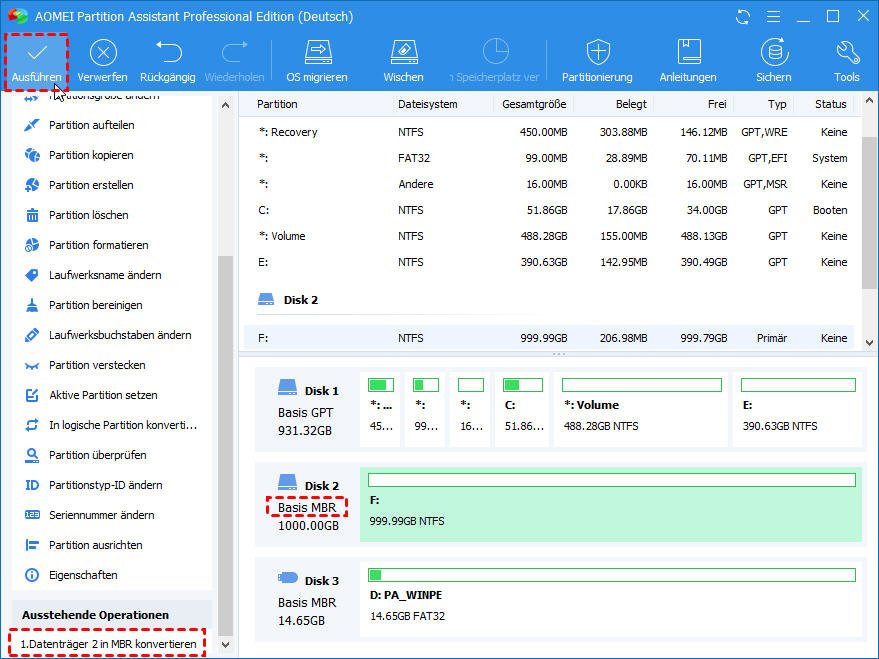
Task: Select Partition löschen in sidebar
Action: (x=88, y=215)
